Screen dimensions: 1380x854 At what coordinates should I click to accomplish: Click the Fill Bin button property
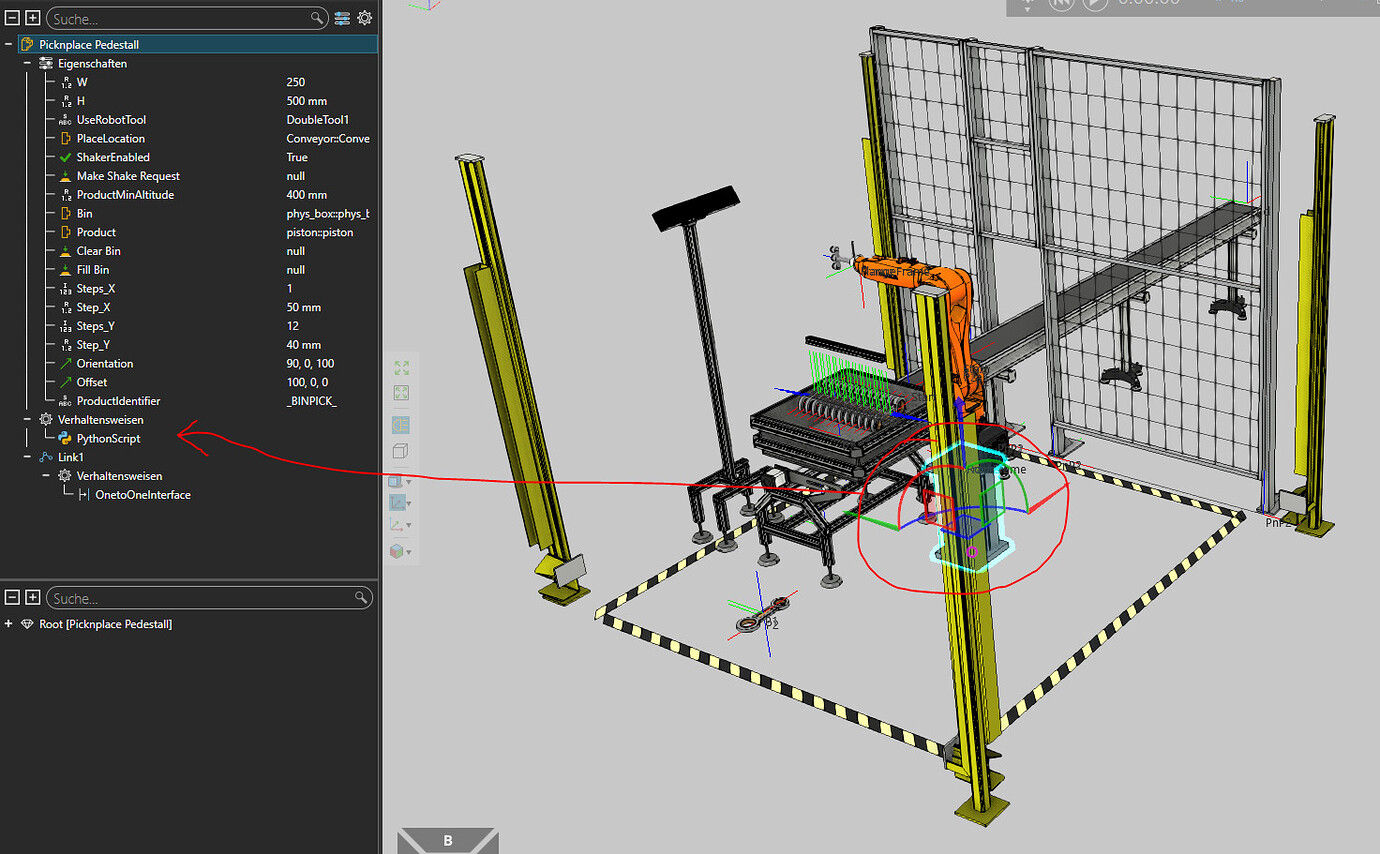tap(93, 270)
